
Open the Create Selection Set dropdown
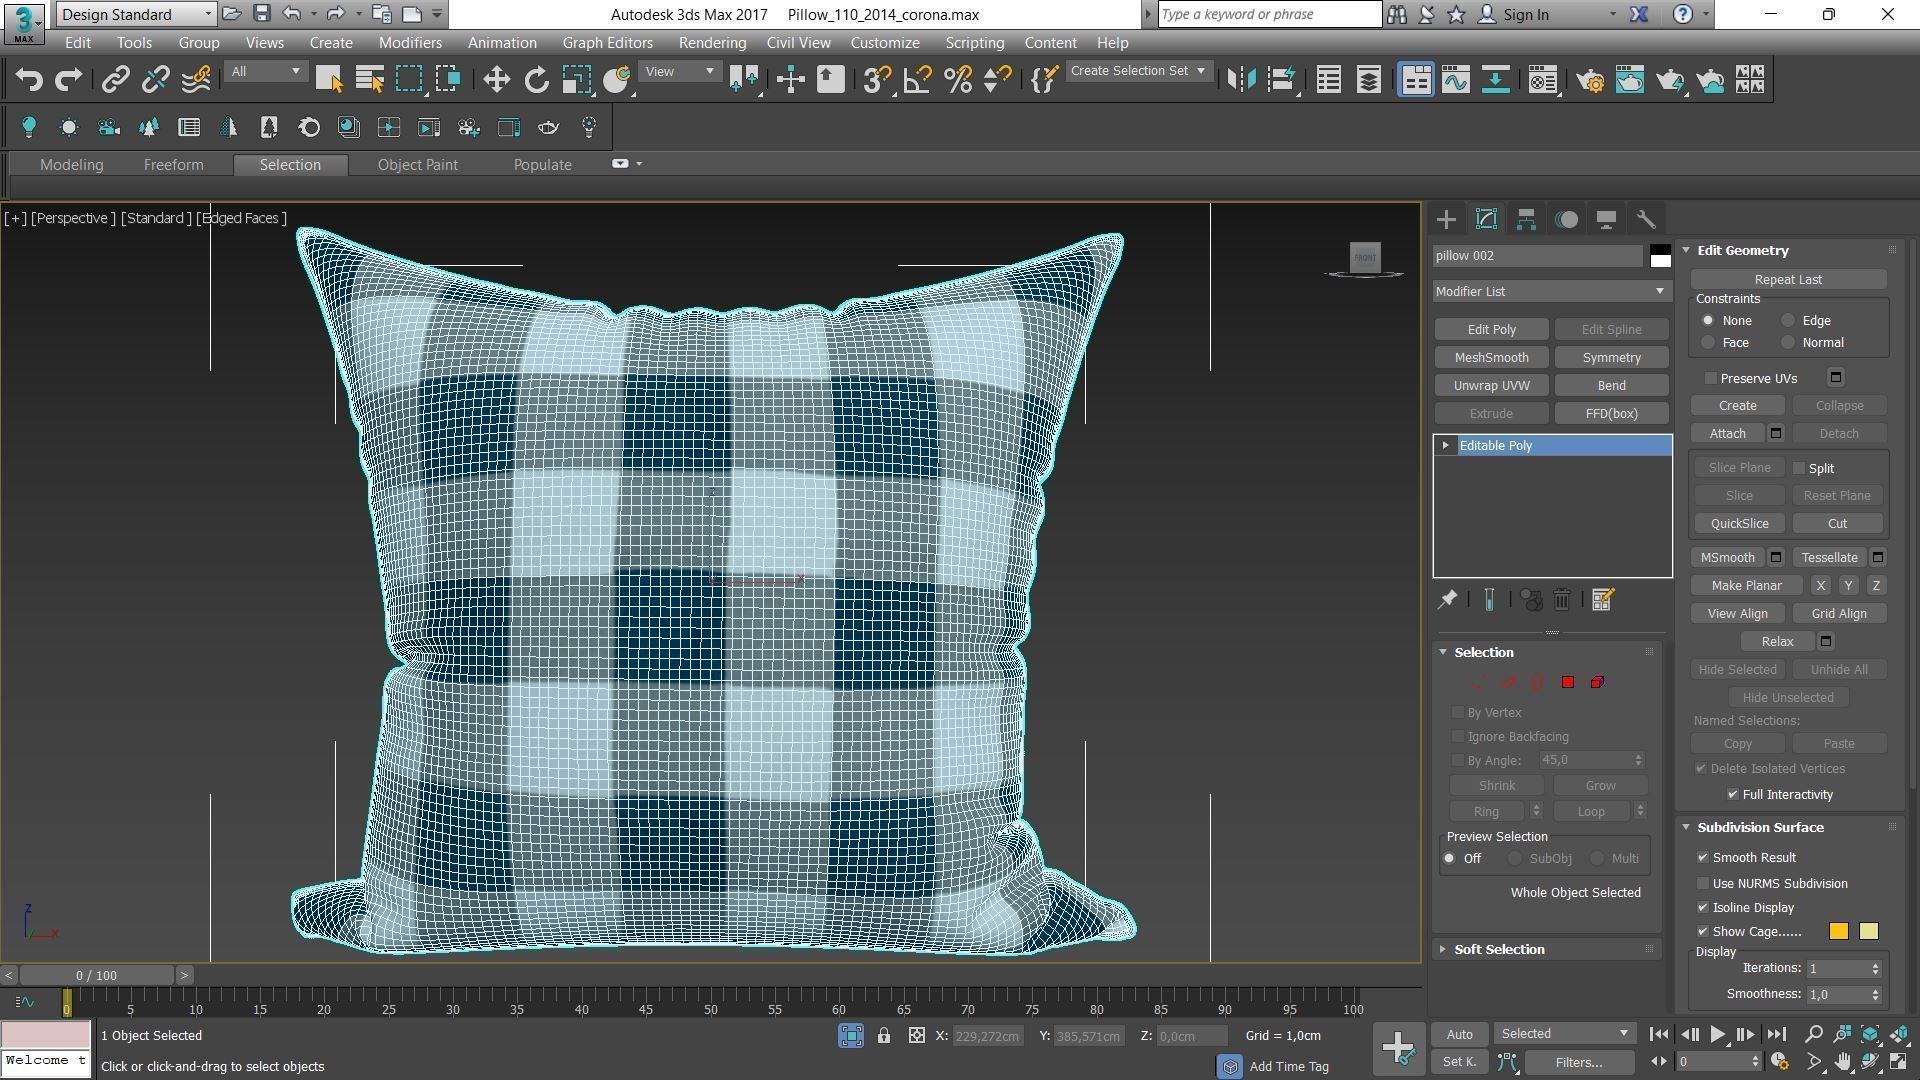tap(1138, 71)
